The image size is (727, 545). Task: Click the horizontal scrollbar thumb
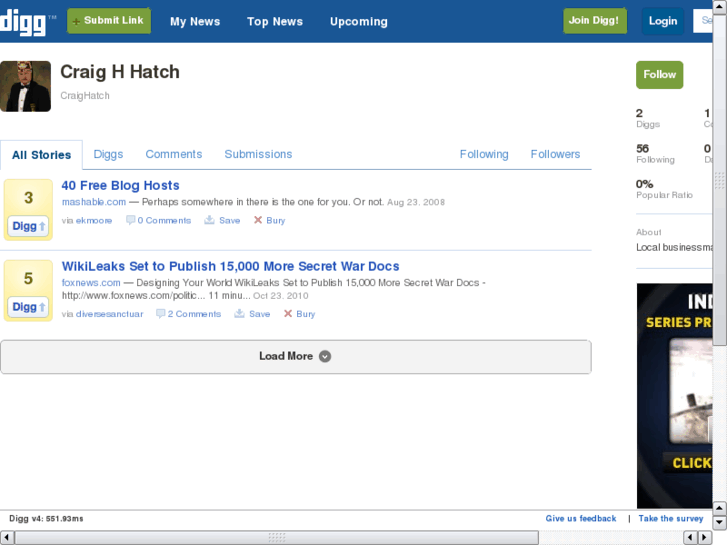[277, 538]
